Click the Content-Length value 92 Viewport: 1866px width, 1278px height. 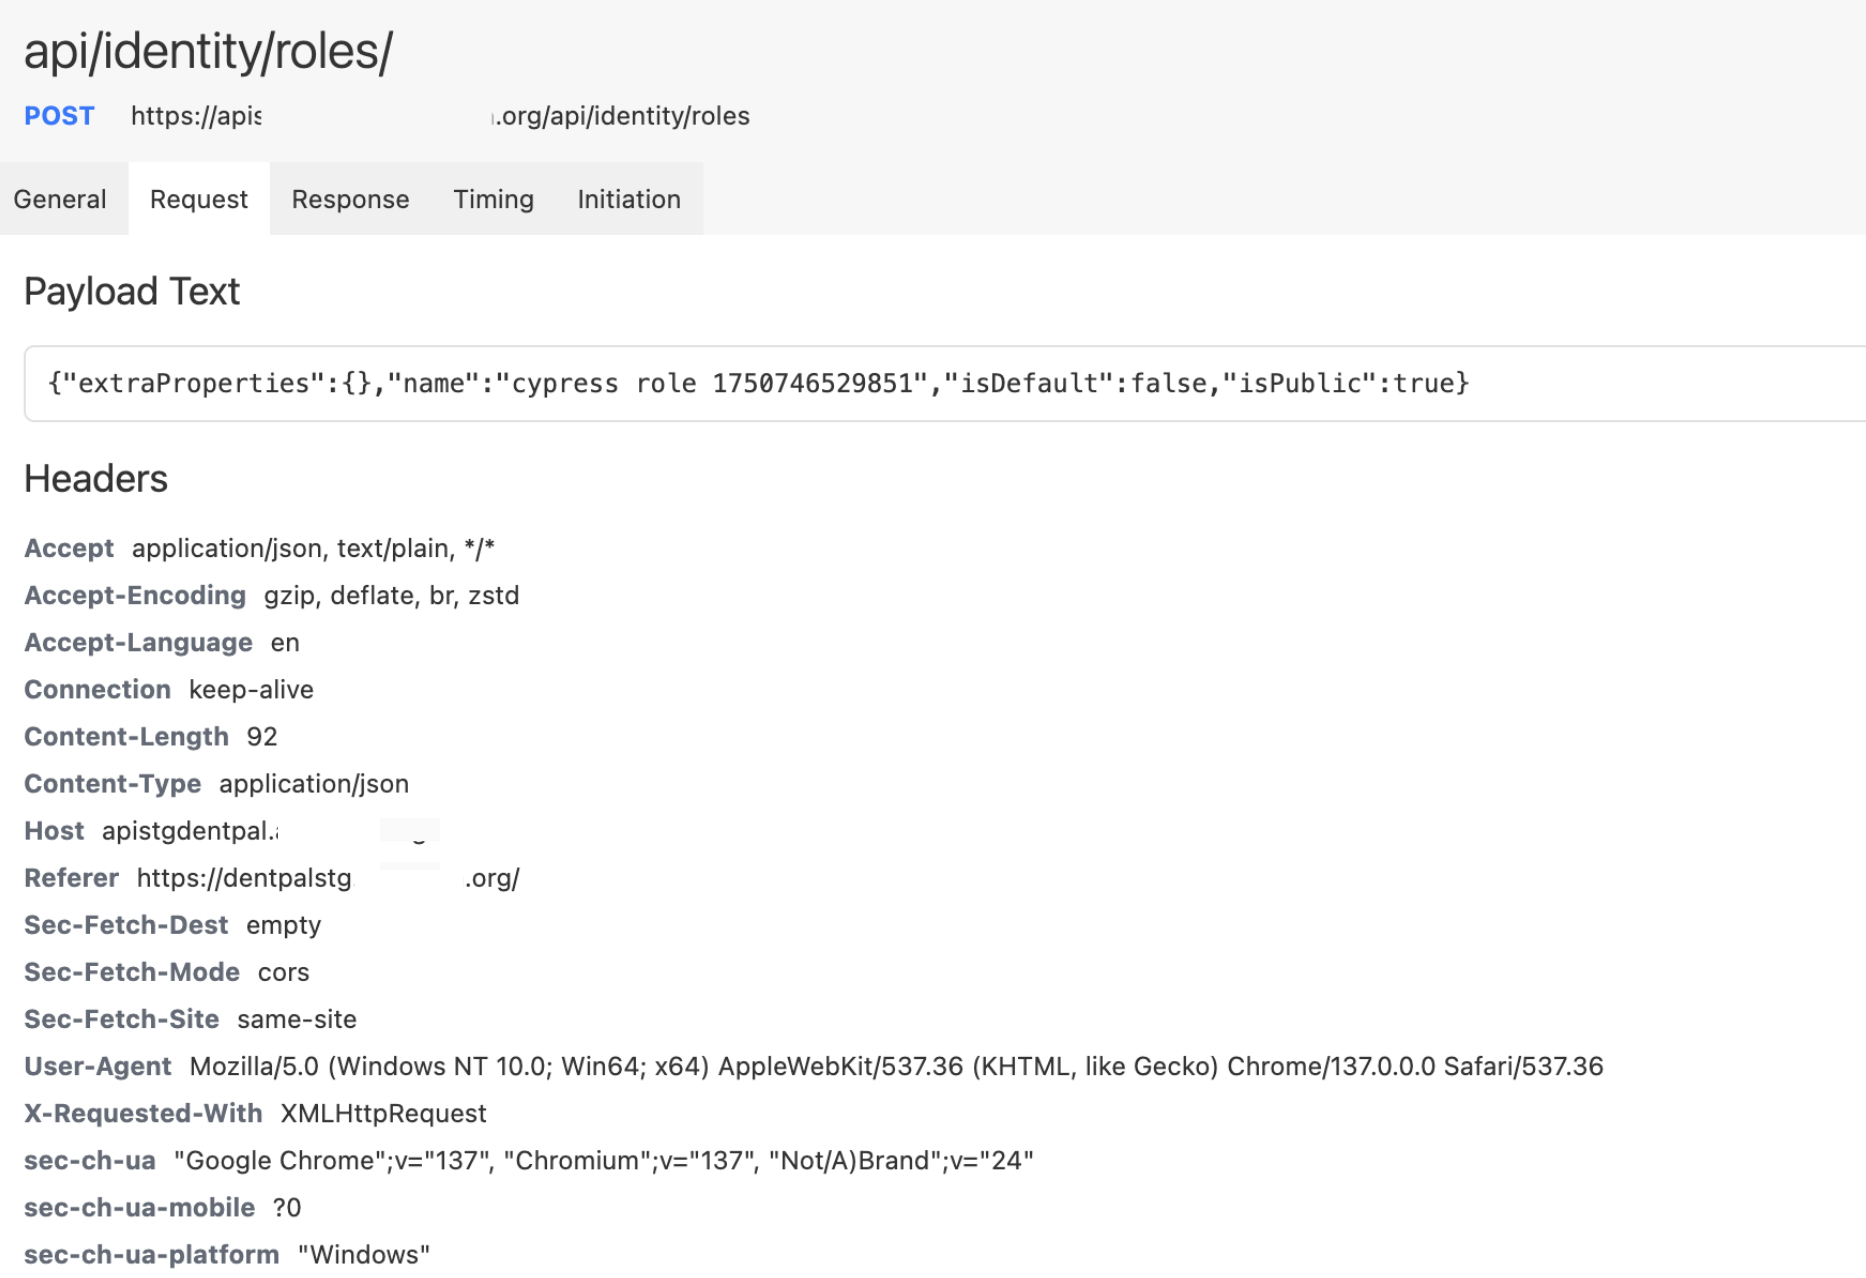tap(262, 737)
